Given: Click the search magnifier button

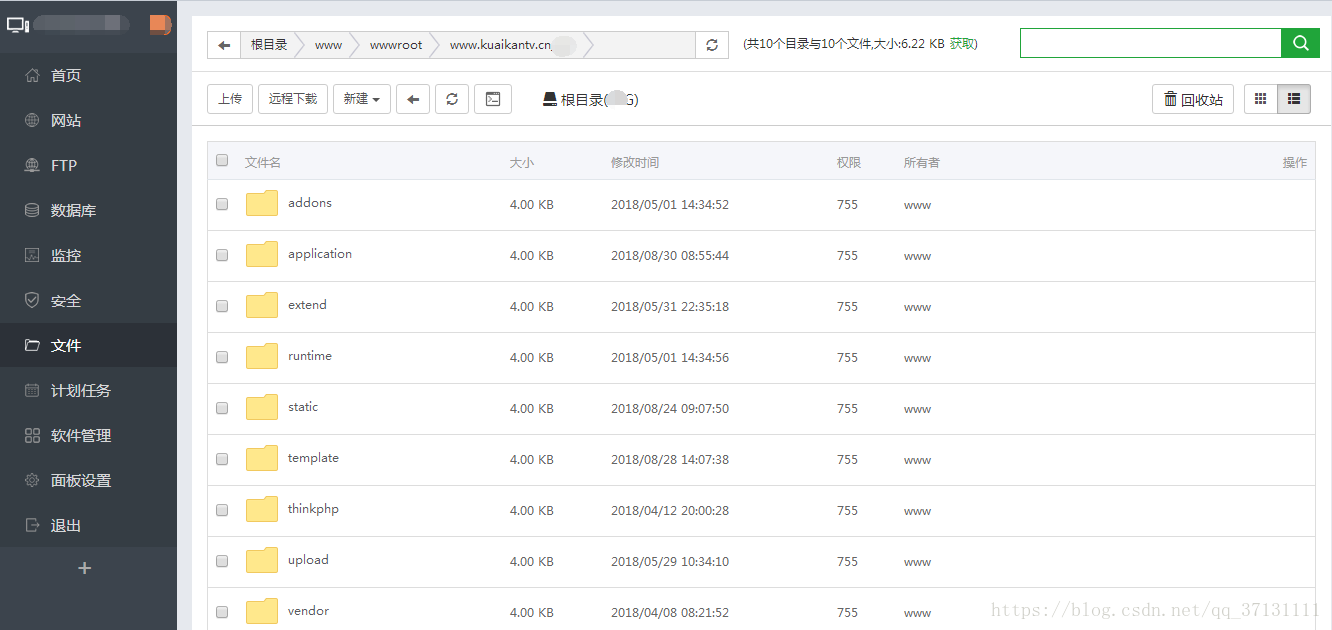Looking at the screenshot, I should tap(1300, 43).
